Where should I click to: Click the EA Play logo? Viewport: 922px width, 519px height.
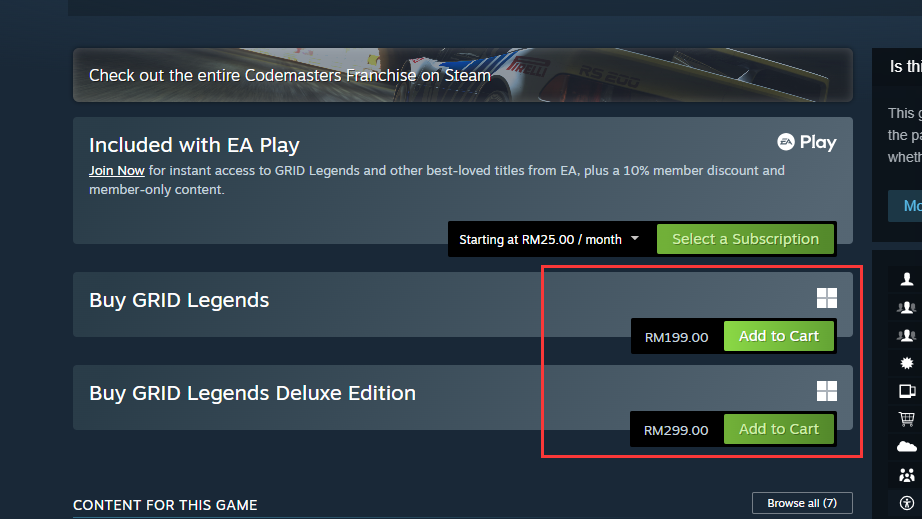pyautogui.click(x=806, y=143)
